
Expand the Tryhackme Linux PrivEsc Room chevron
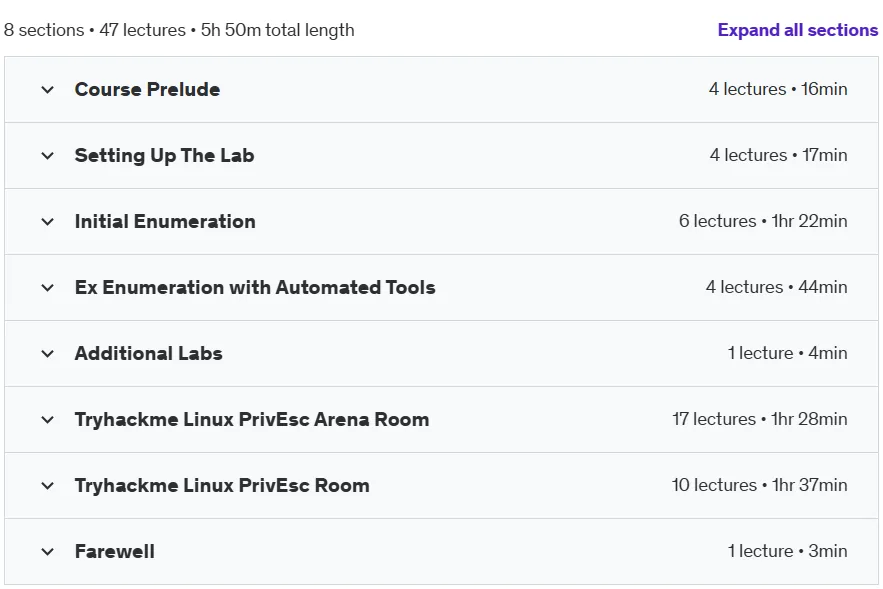click(48, 485)
